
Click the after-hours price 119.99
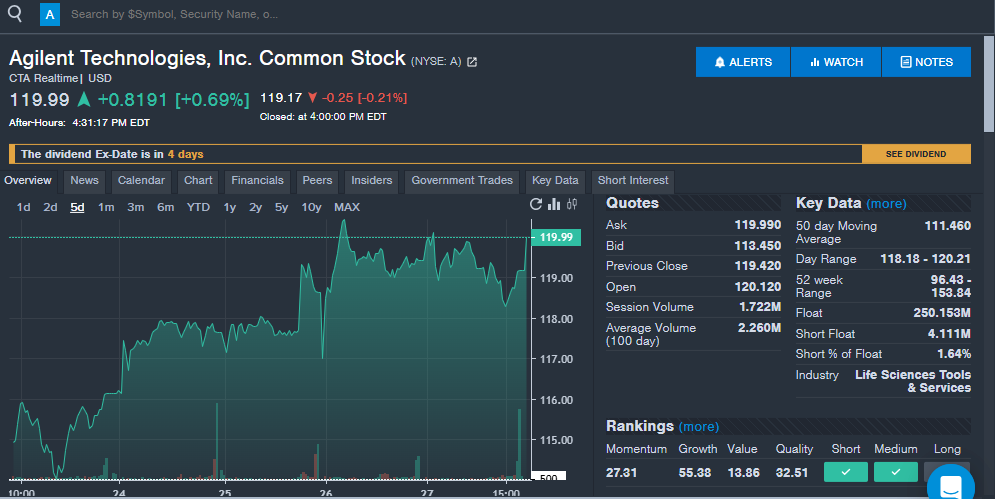pos(39,100)
